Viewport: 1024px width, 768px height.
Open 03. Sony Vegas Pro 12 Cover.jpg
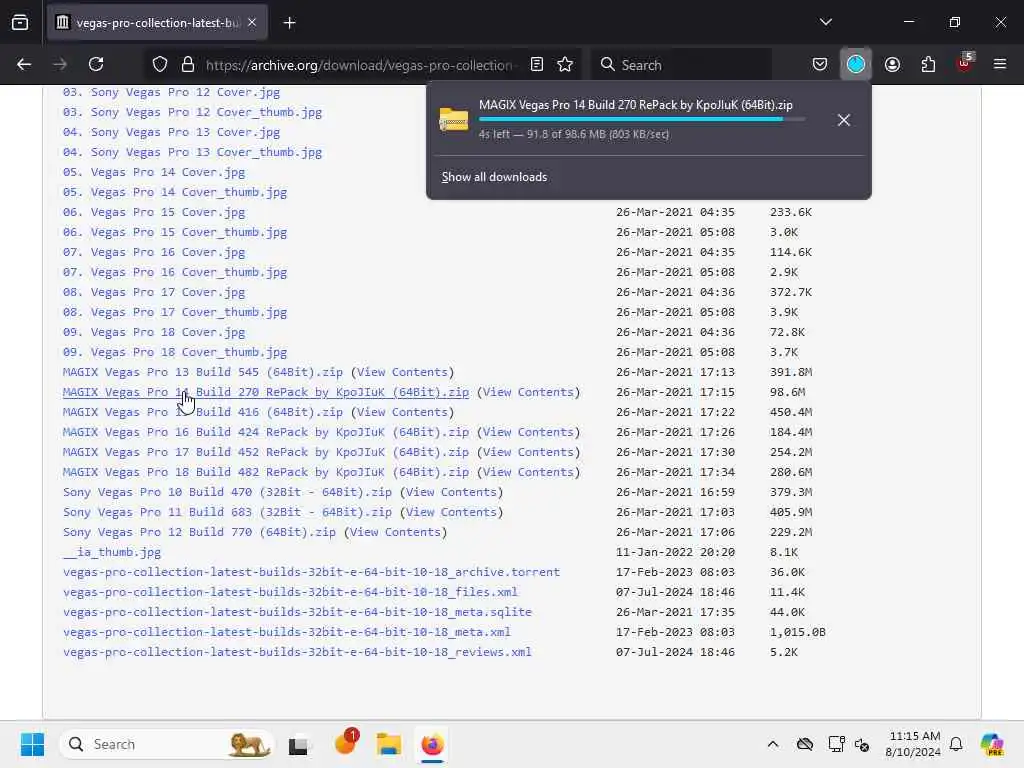click(x=171, y=92)
